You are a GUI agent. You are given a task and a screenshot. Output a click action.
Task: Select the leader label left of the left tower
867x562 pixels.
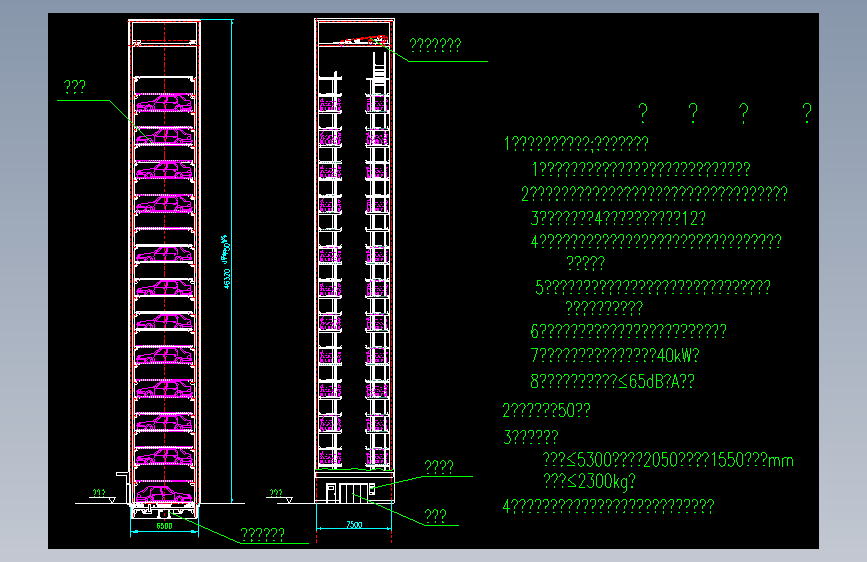75,86
